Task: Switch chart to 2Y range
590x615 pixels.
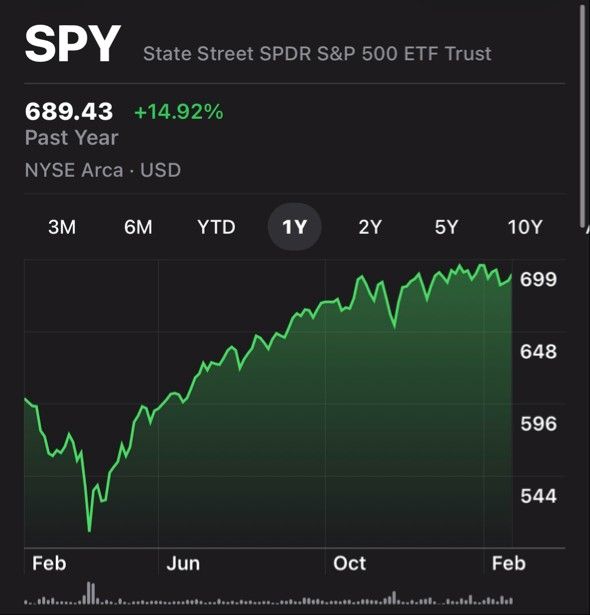Action: click(x=370, y=227)
